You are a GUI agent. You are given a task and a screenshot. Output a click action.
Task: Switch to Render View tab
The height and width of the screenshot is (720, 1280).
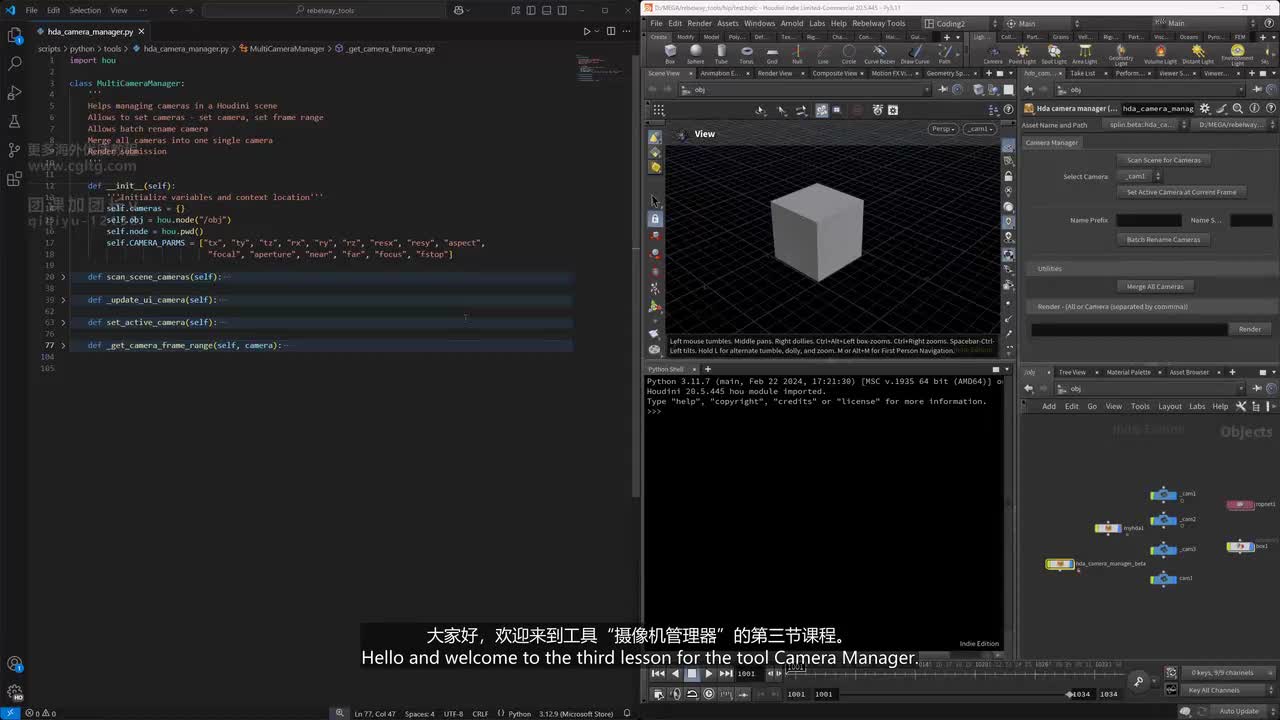(774, 73)
